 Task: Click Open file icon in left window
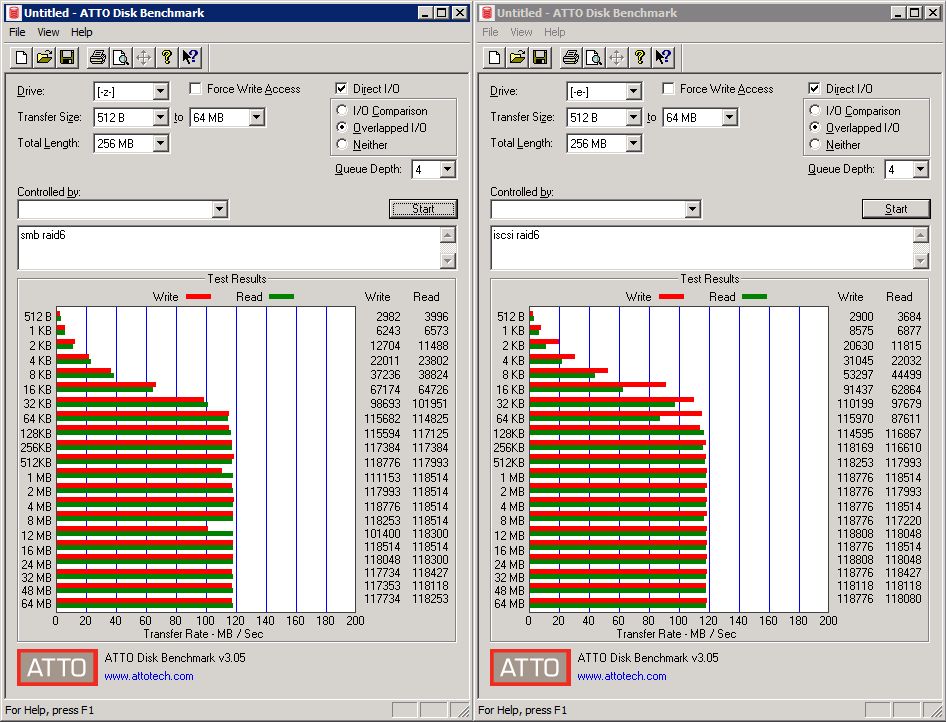click(45, 57)
